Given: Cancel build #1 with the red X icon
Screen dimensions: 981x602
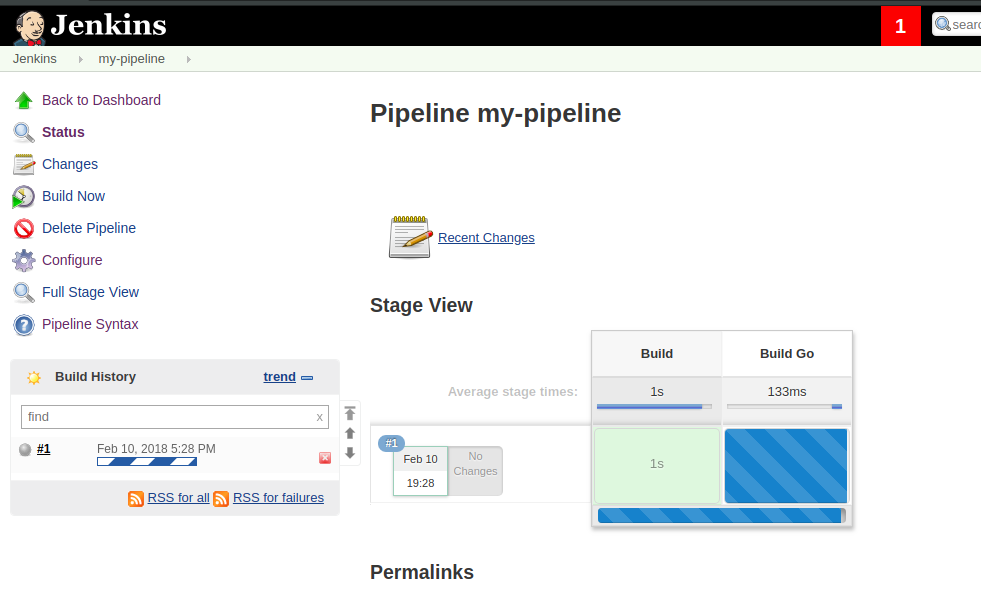Looking at the screenshot, I should pos(325,458).
